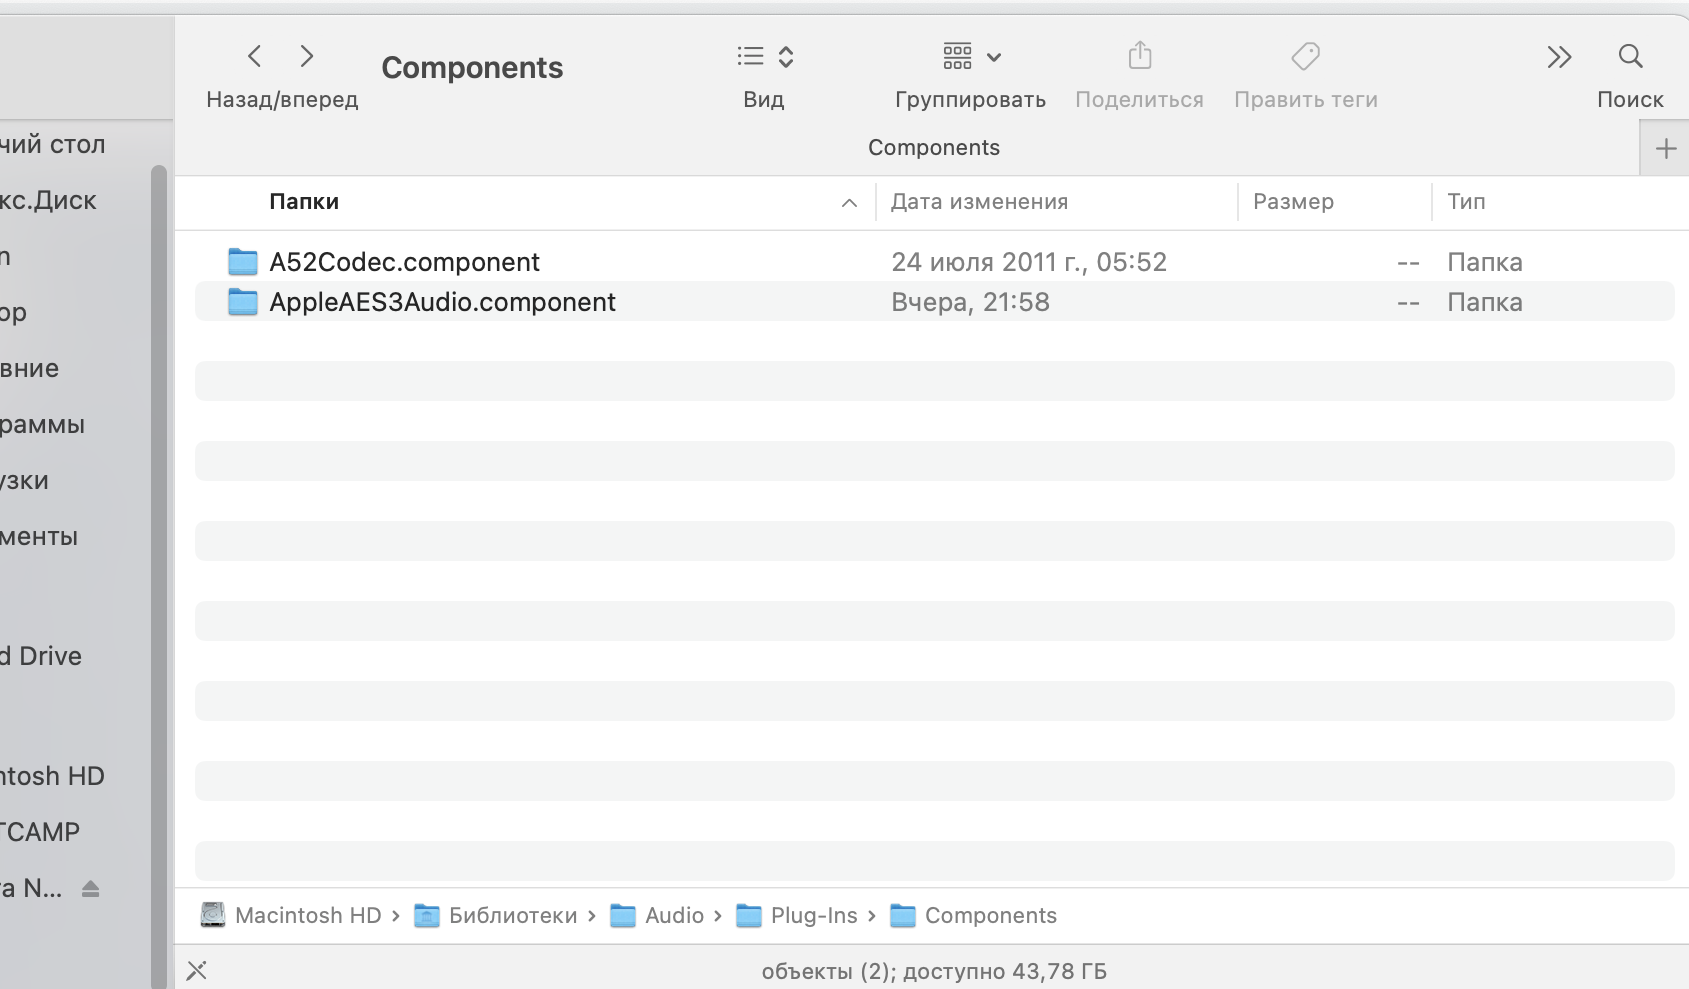1689x989 pixels.
Task: Select the AppleAES3Audio.component folder
Action: 442,302
